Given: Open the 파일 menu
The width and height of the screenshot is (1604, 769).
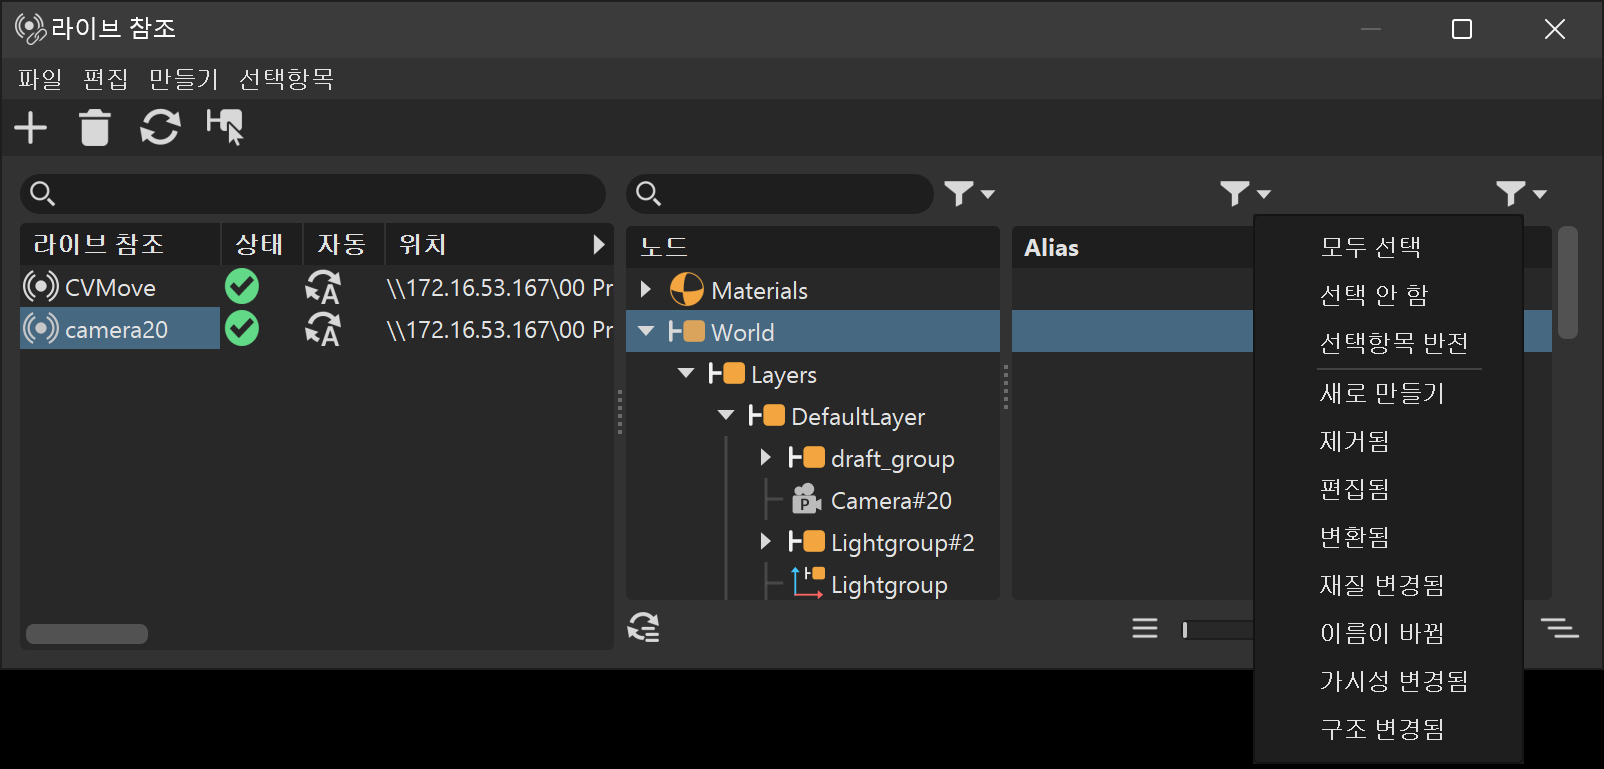Looking at the screenshot, I should [40, 79].
